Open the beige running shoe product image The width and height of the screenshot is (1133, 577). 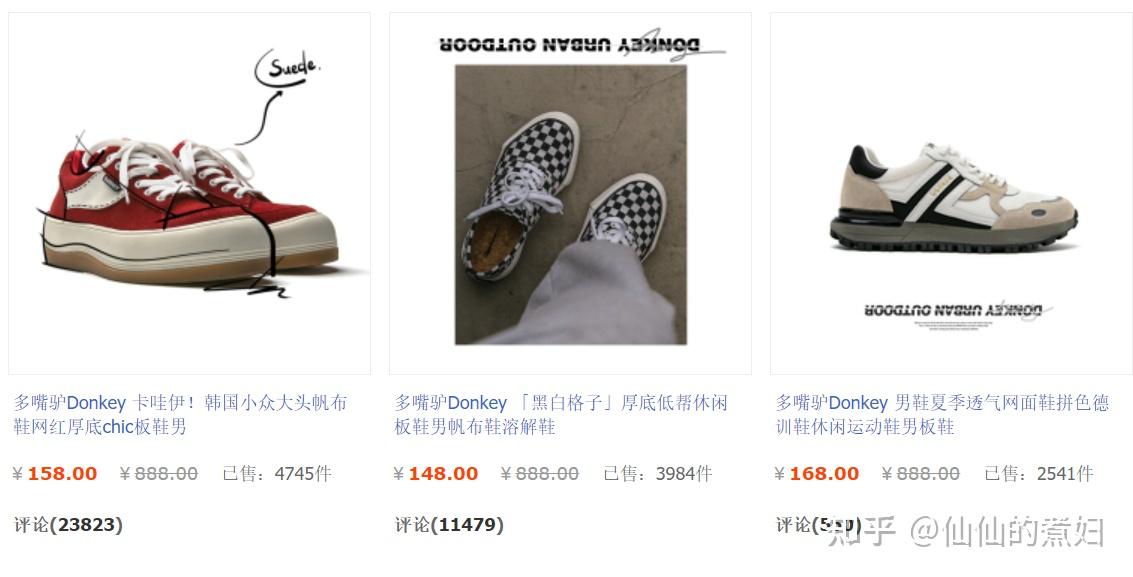click(x=952, y=193)
